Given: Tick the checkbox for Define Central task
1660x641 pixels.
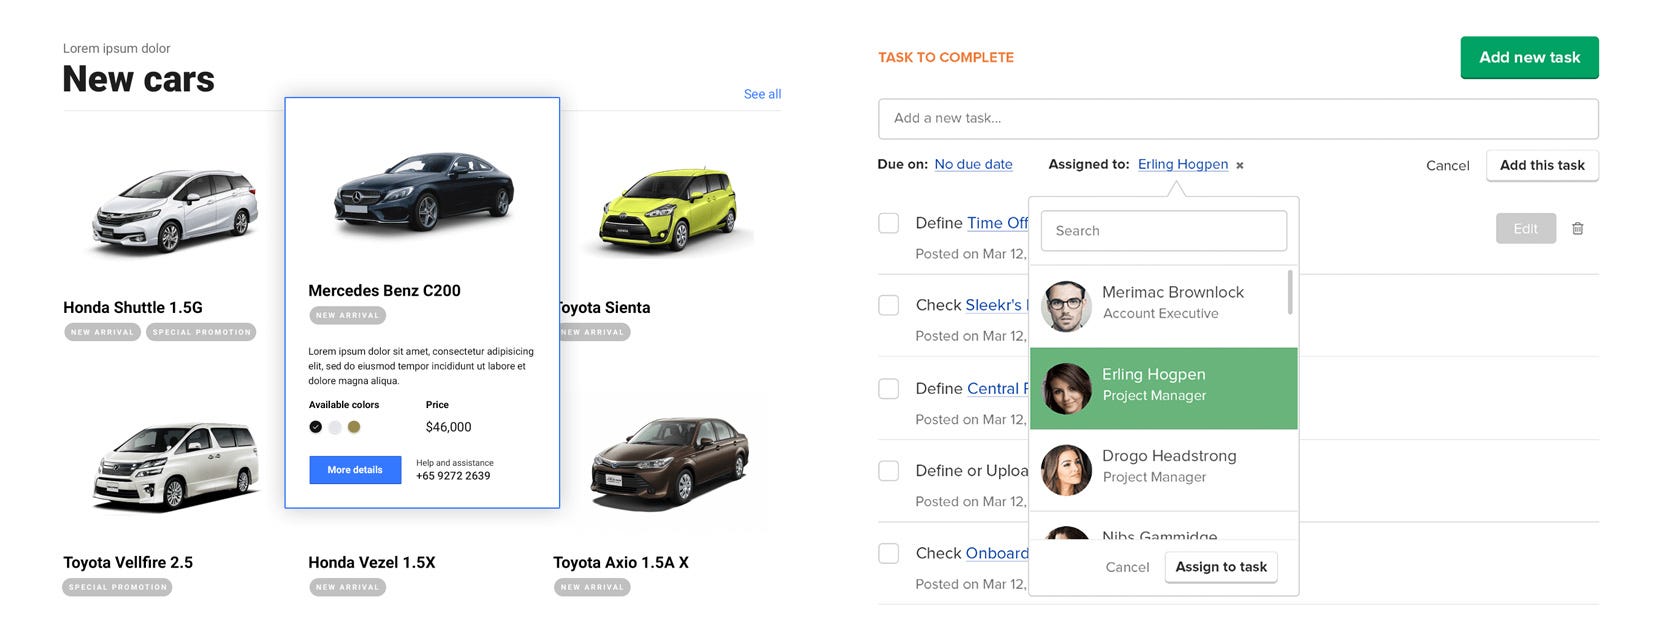Looking at the screenshot, I should coord(888,388).
